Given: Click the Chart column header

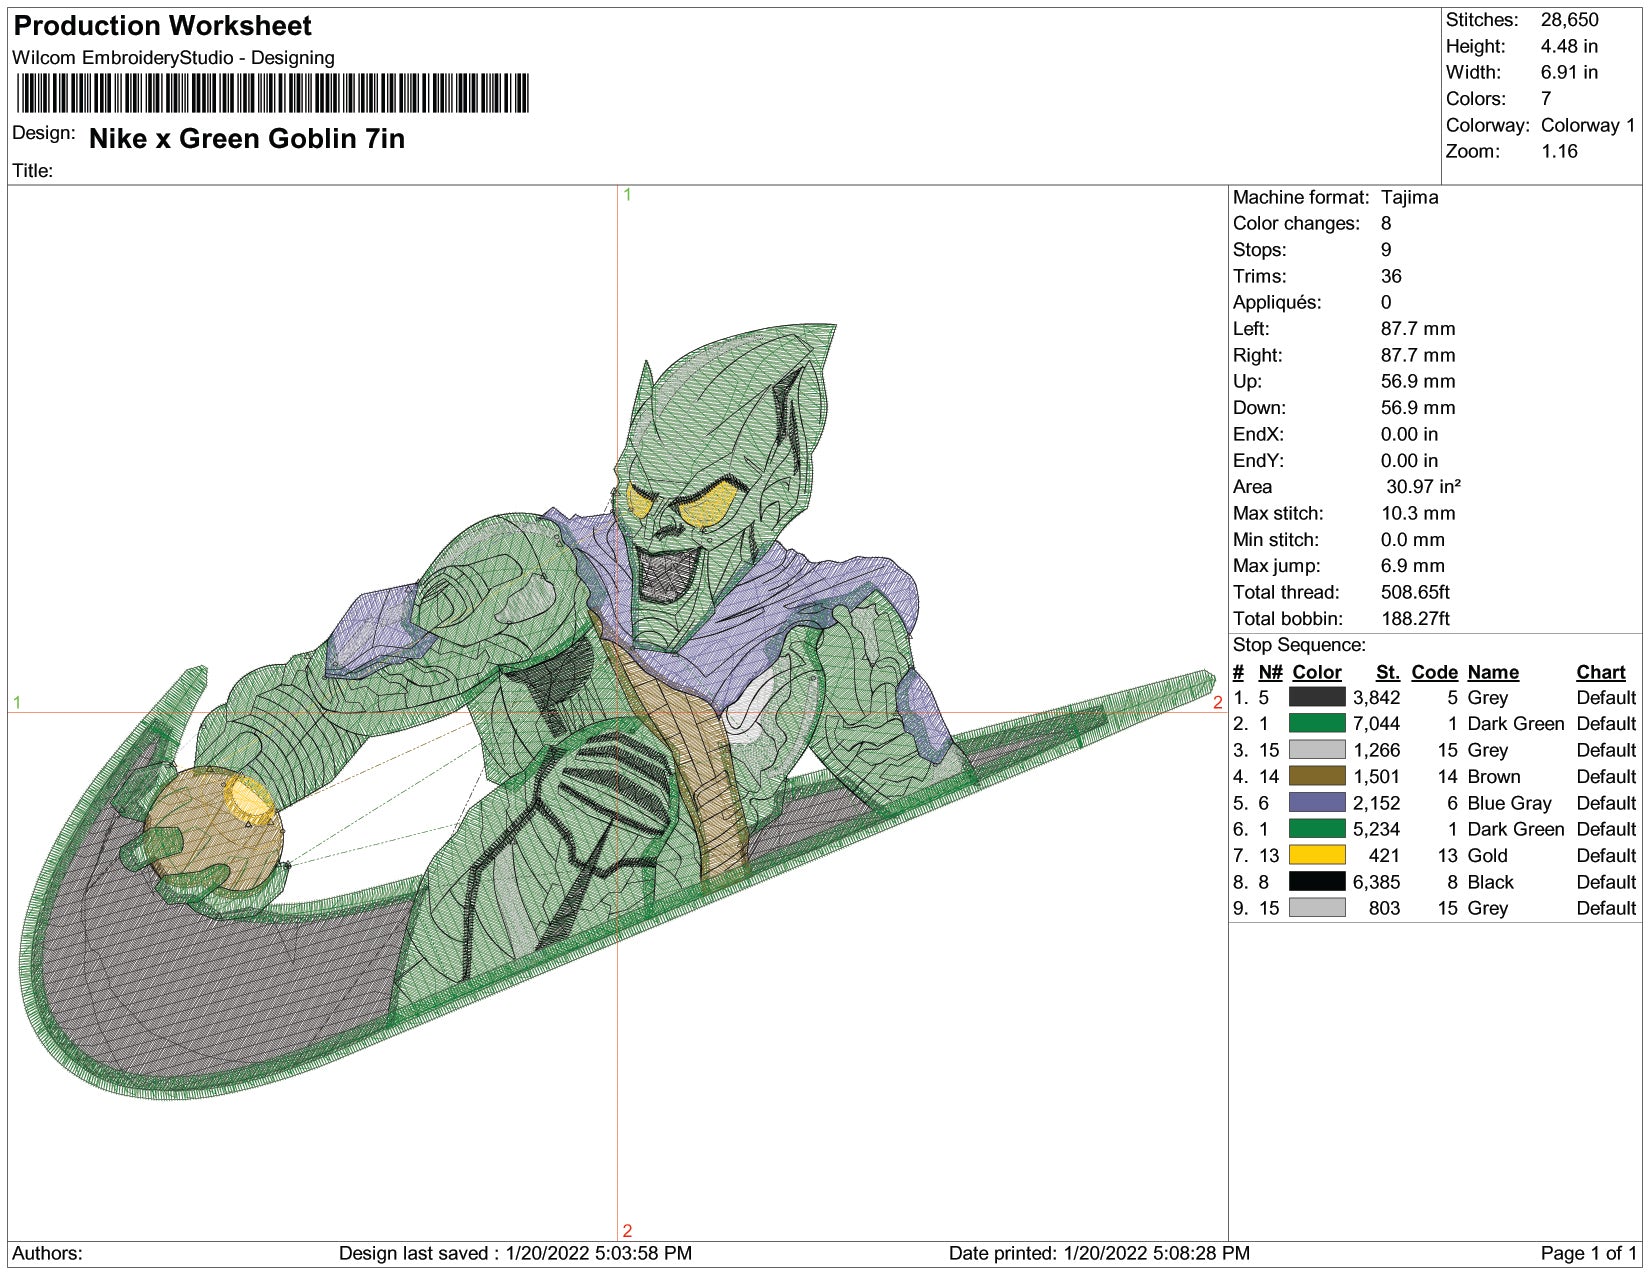Looking at the screenshot, I should click(x=1601, y=672).
